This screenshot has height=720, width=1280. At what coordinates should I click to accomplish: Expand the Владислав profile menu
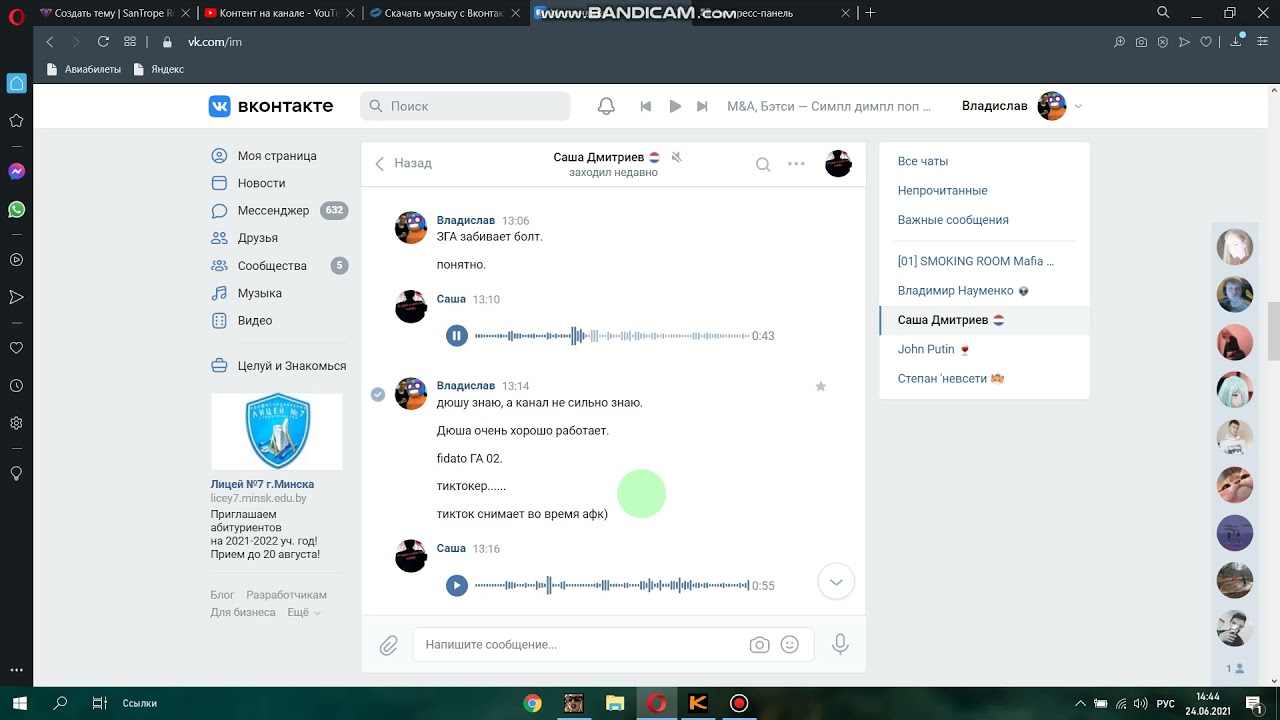1022,106
